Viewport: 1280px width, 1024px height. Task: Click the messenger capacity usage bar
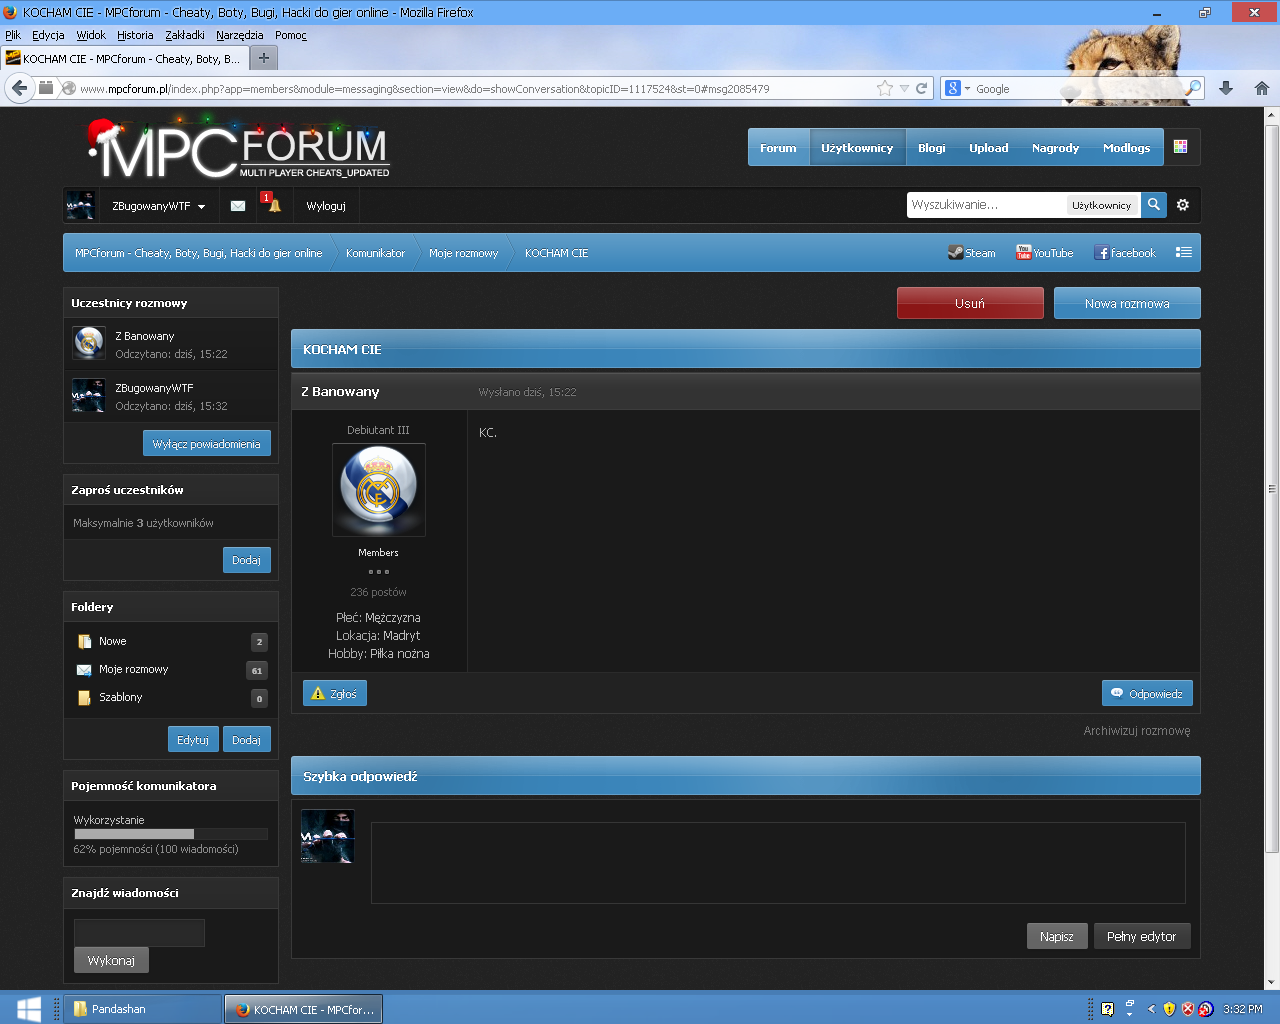click(x=171, y=834)
